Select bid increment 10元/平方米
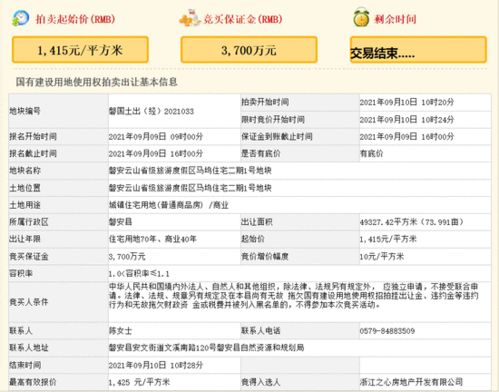The image size is (499, 392). pos(382,257)
